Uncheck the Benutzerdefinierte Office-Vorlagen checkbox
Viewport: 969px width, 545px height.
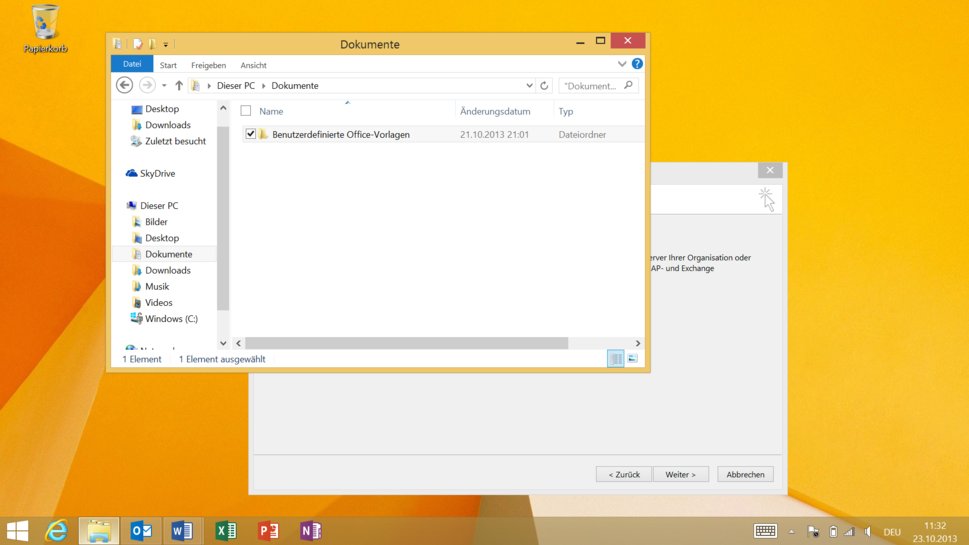[x=250, y=134]
